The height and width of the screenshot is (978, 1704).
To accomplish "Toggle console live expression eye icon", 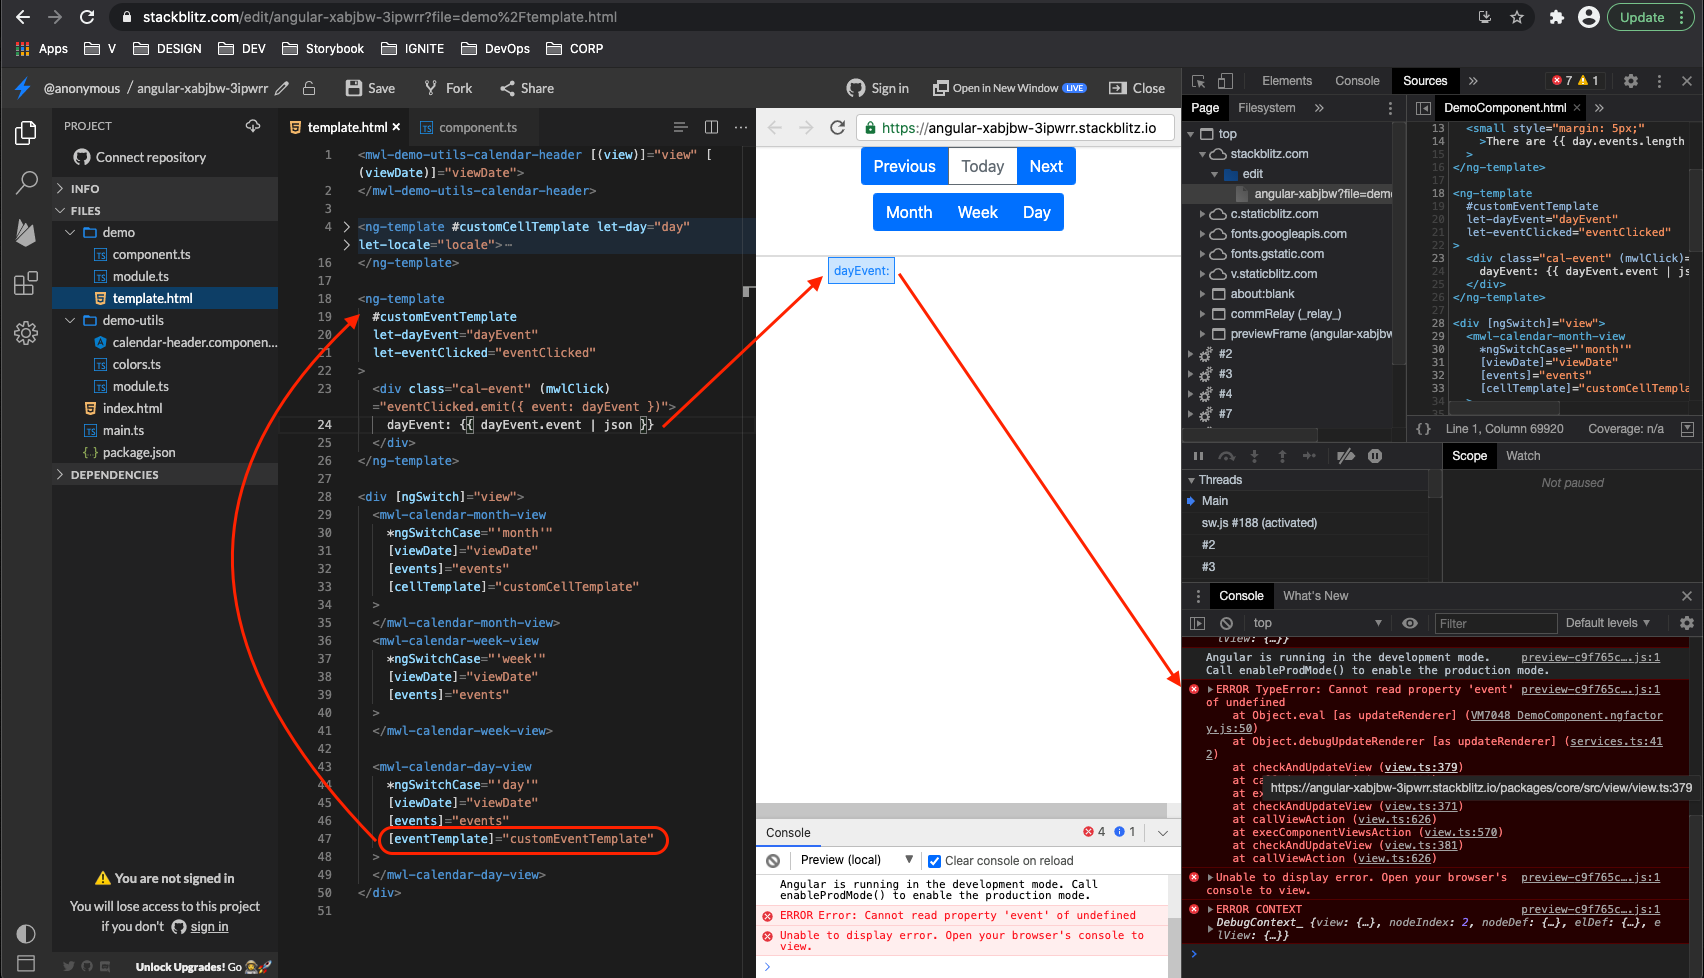I will (x=1410, y=623).
